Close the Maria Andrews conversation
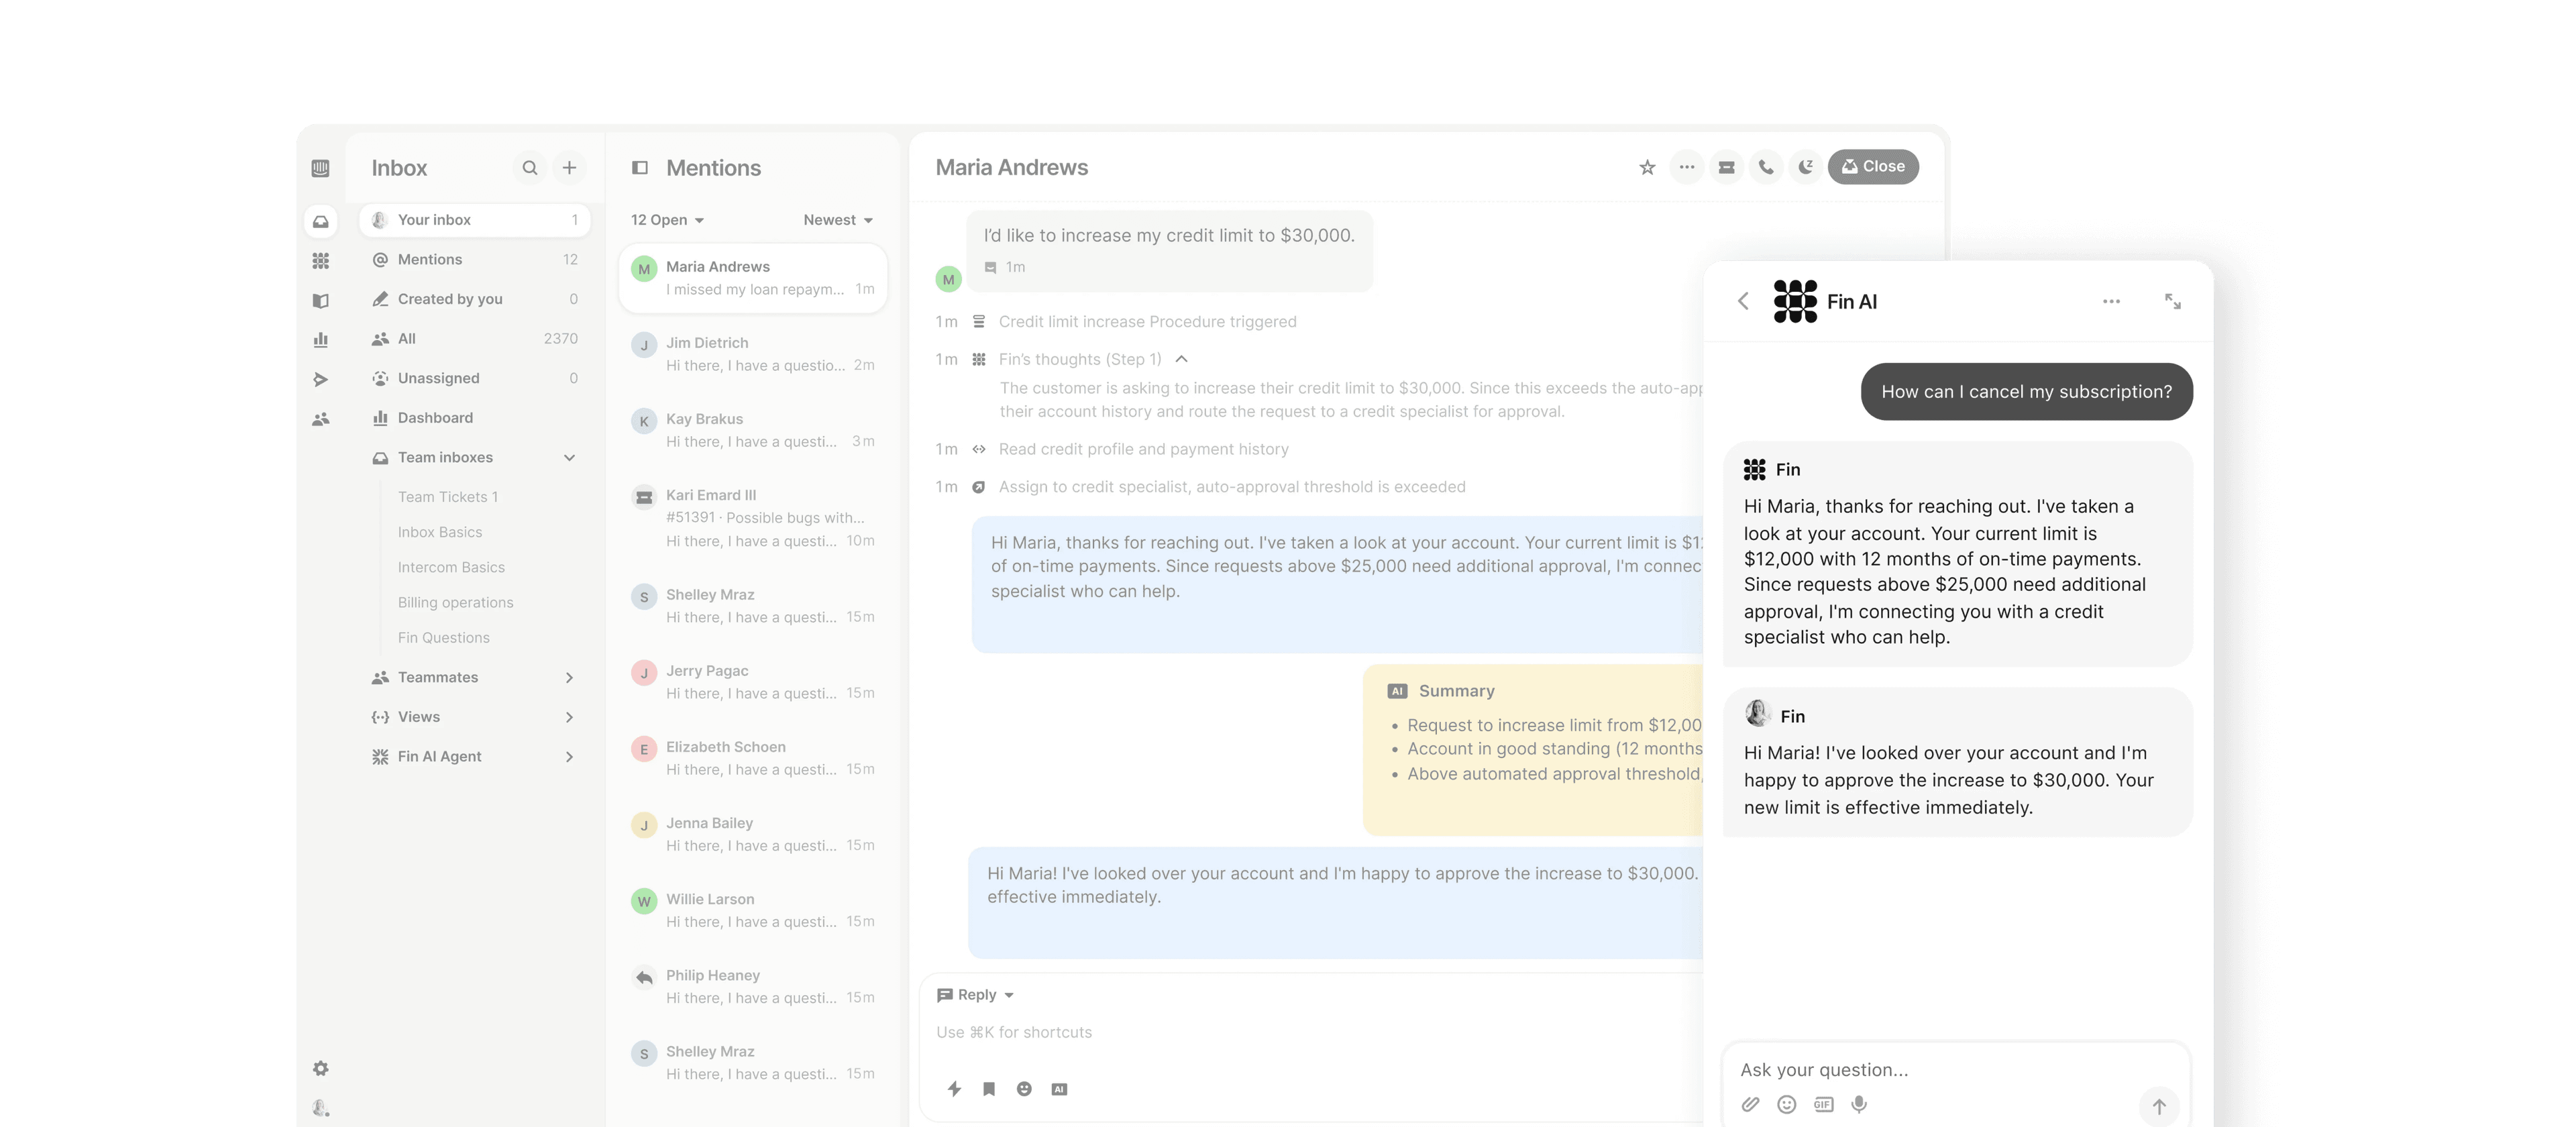 [x=1872, y=167]
